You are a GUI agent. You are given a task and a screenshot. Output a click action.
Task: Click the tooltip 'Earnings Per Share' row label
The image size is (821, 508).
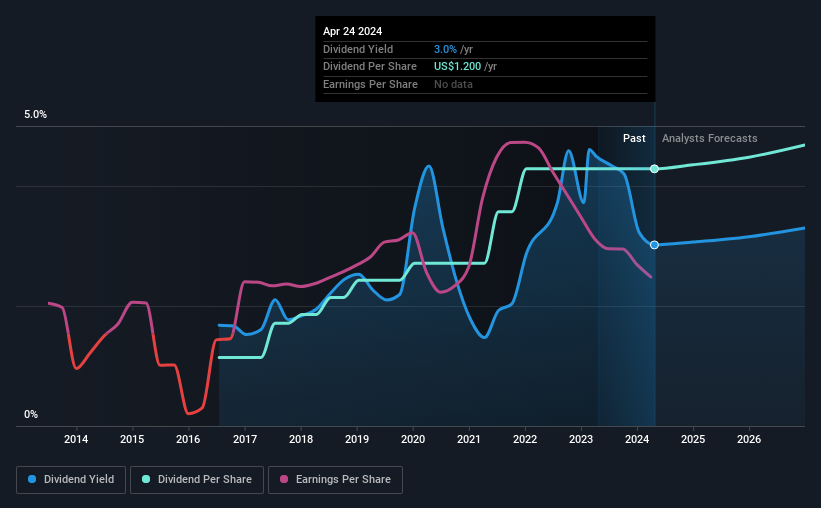tap(370, 84)
